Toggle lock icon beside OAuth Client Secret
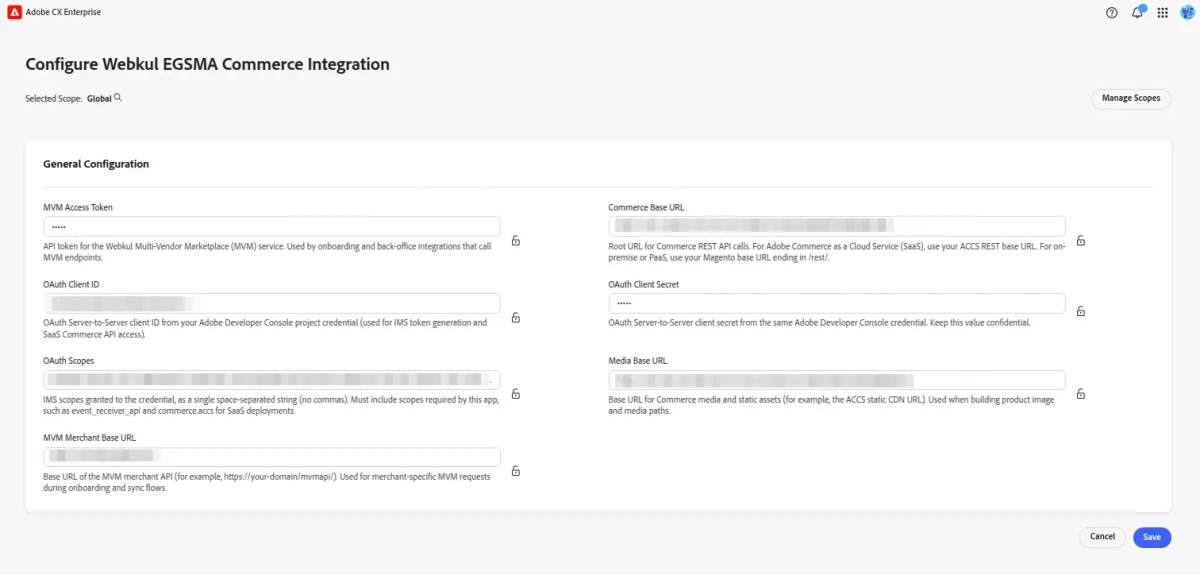This screenshot has height=575, width=1200. pyautogui.click(x=1081, y=311)
